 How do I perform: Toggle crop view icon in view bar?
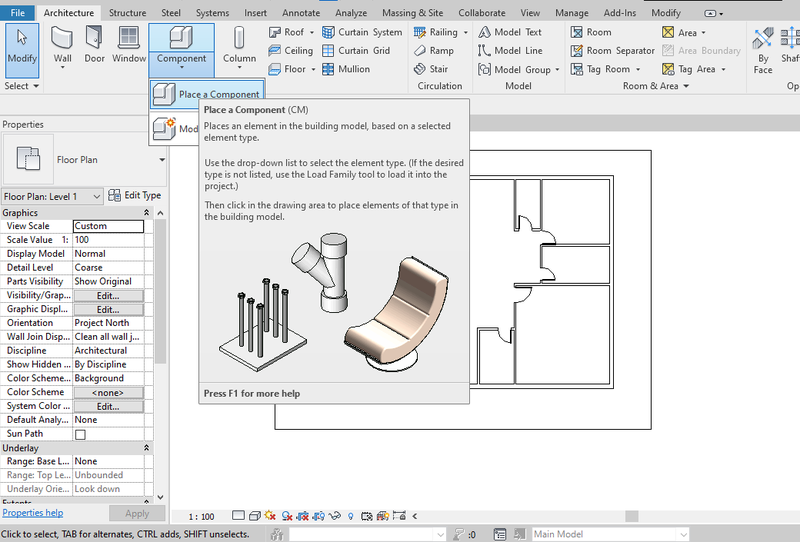(x=303, y=516)
